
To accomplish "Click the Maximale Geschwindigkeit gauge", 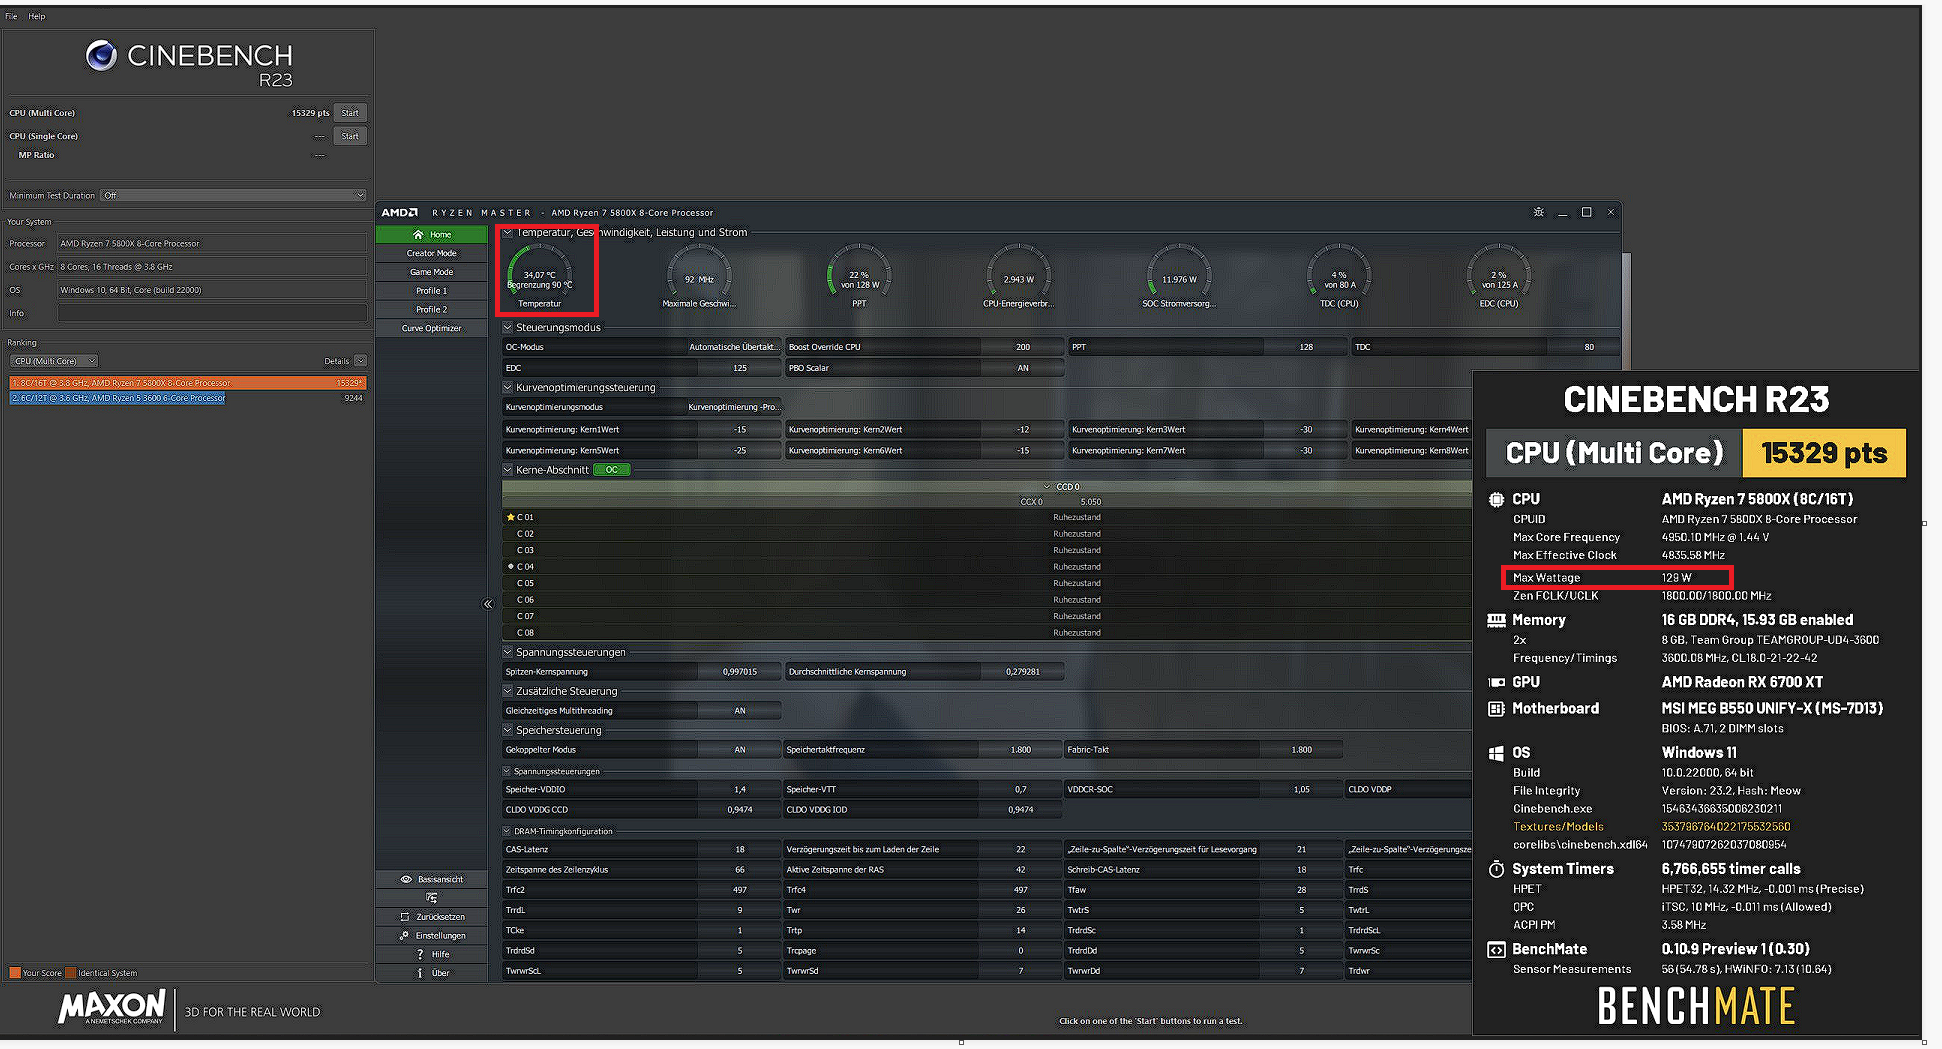I will [699, 276].
